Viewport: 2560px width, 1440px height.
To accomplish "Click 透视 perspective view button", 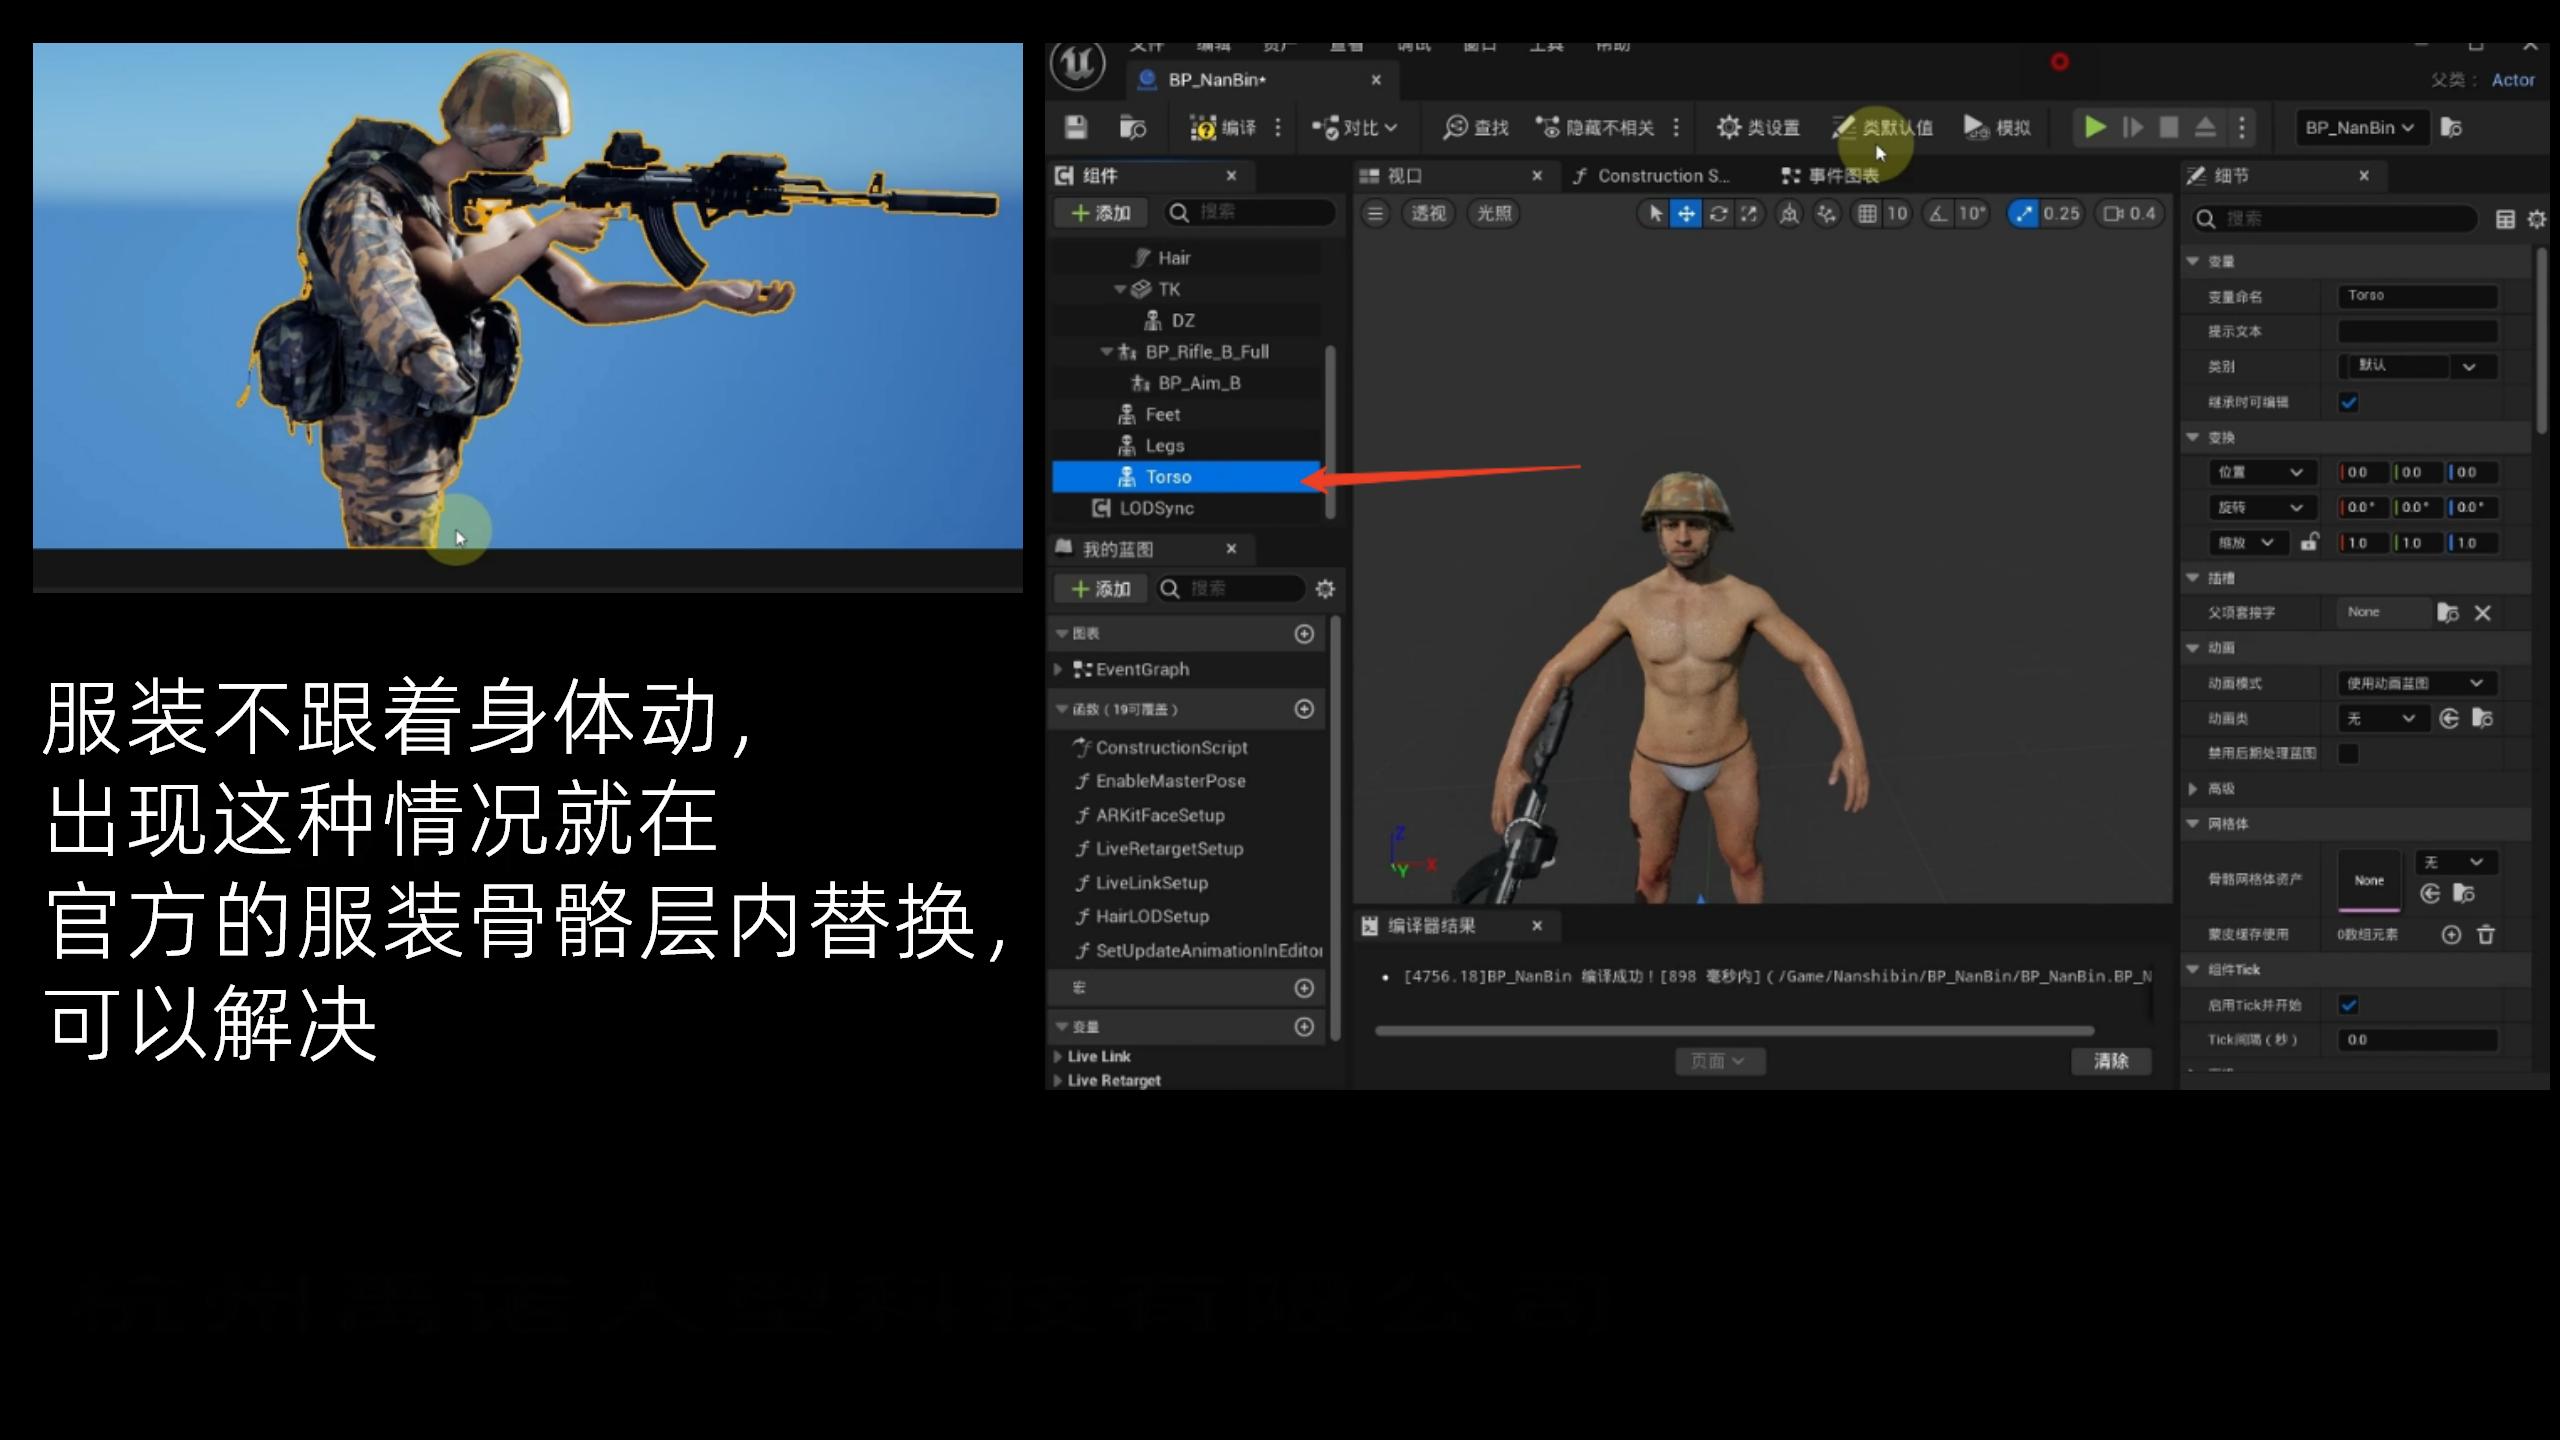I will [x=1428, y=213].
